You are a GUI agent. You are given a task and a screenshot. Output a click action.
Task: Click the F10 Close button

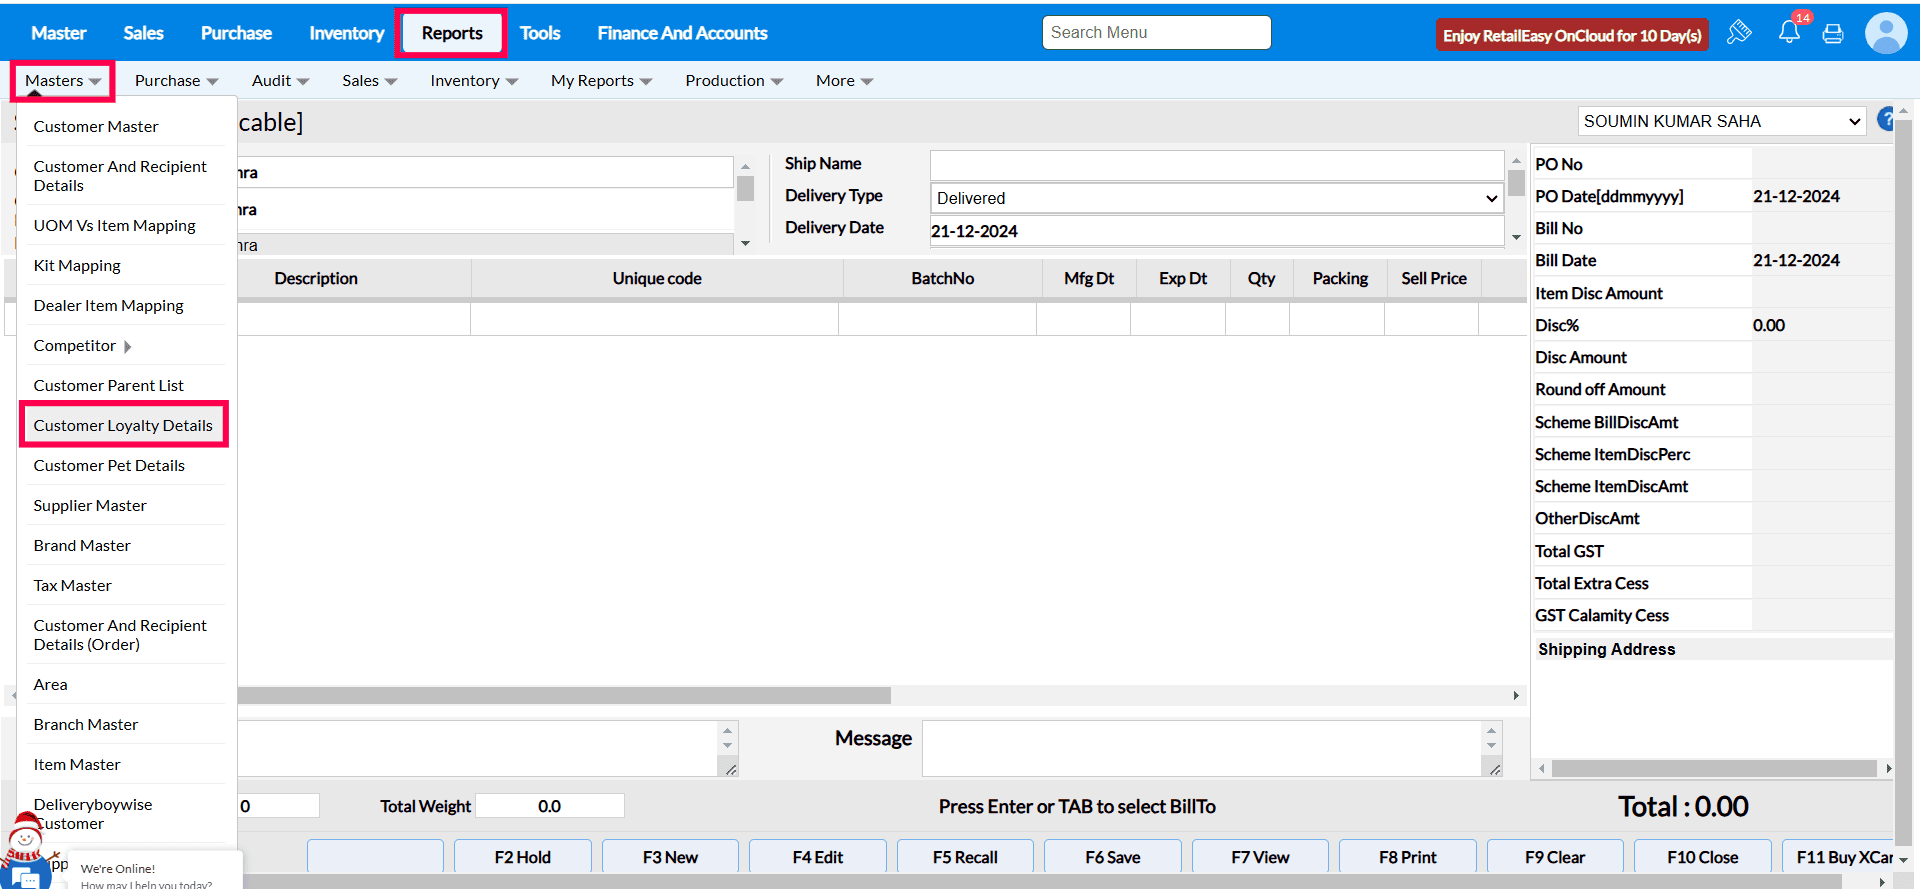coord(1703,857)
